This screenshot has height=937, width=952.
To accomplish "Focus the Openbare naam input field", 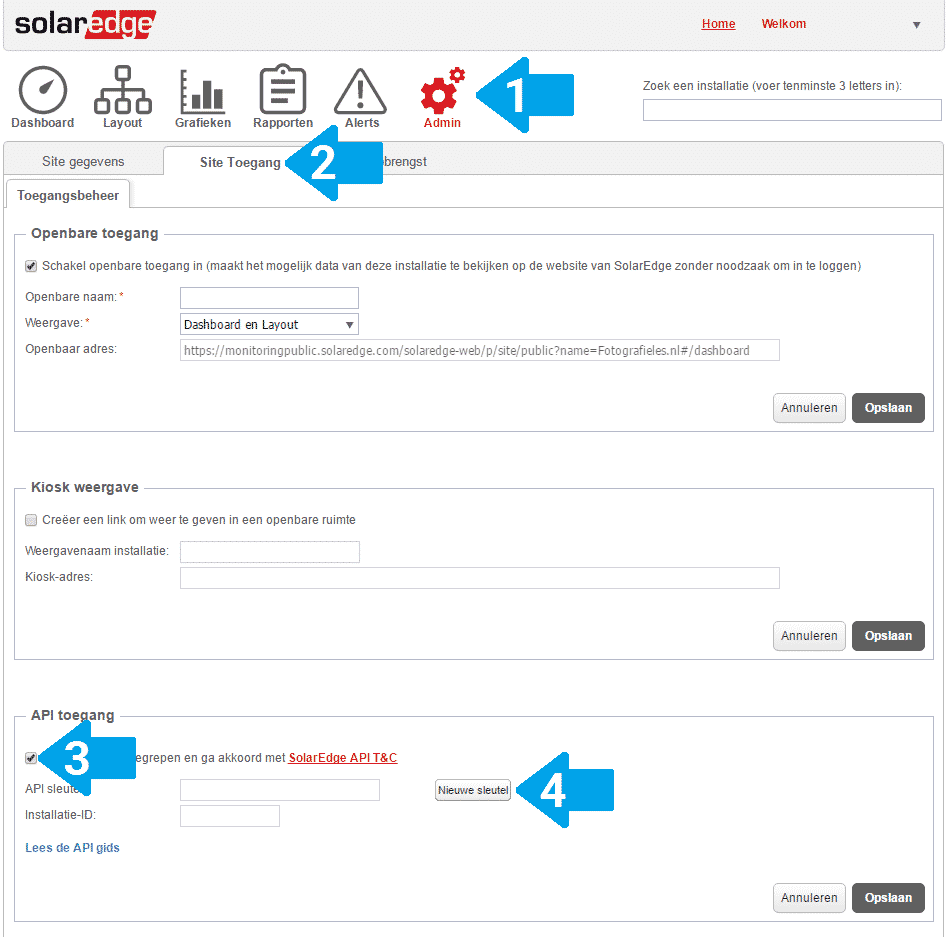I will (x=269, y=298).
